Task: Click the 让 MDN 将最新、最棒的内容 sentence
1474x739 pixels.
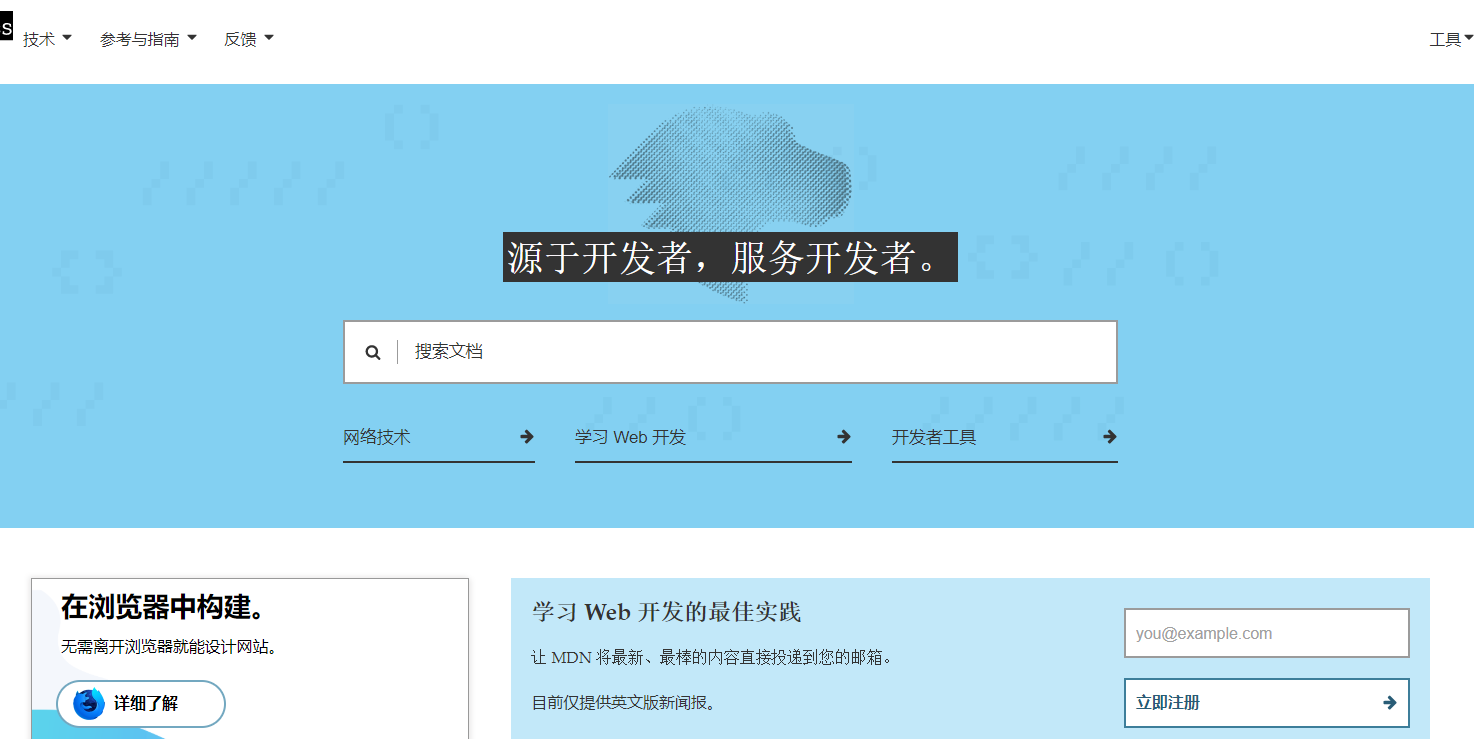Action: [x=711, y=658]
